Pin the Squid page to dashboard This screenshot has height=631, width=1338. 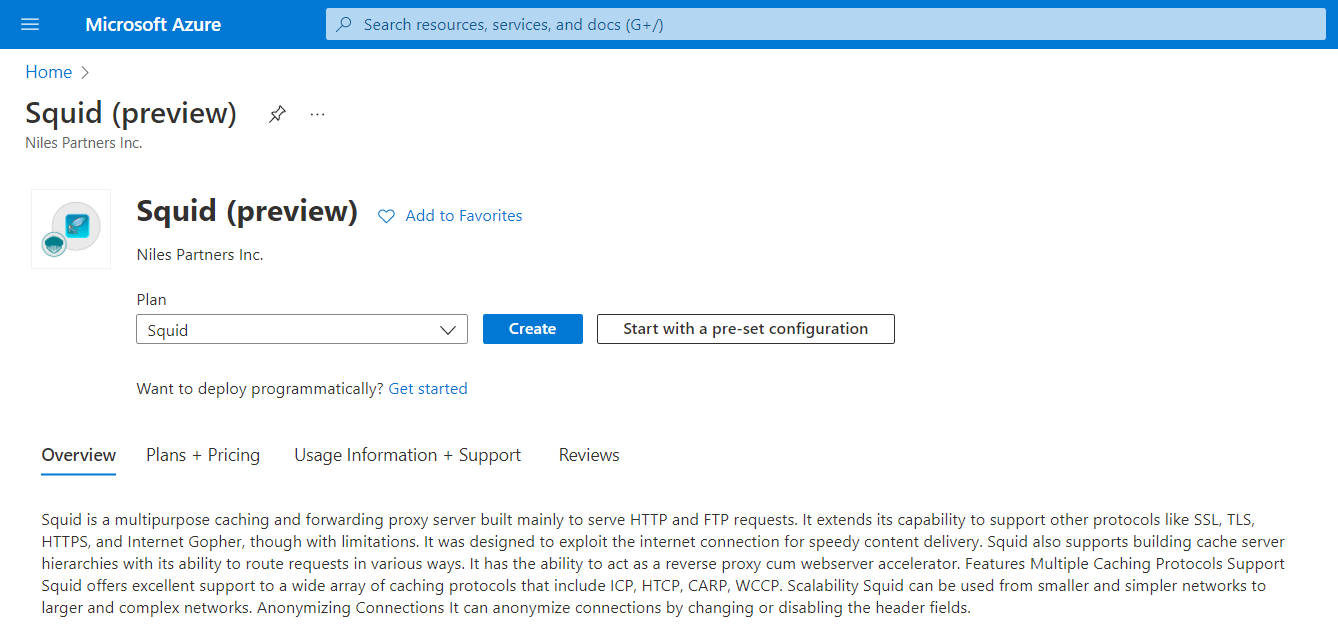click(x=277, y=113)
